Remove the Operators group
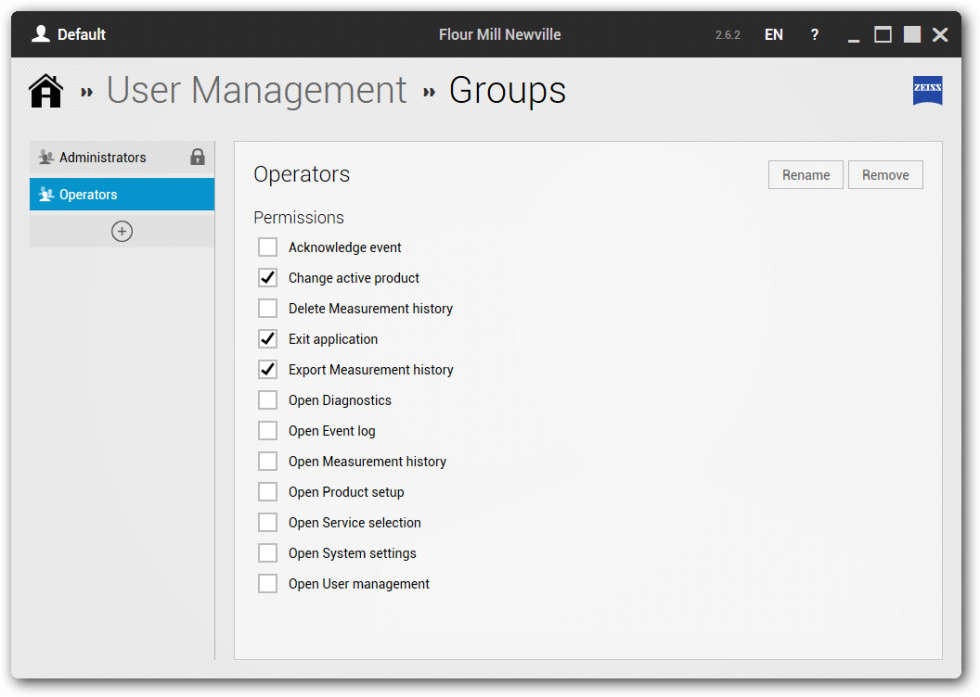This screenshot has width=980, height=697. coord(885,175)
